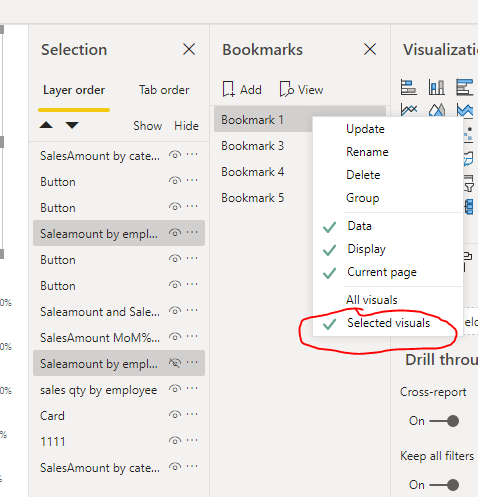Unhide the Saleamount by empl... layer with crossed-out eye
Viewport: 478px width, 497px height.
point(175,363)
